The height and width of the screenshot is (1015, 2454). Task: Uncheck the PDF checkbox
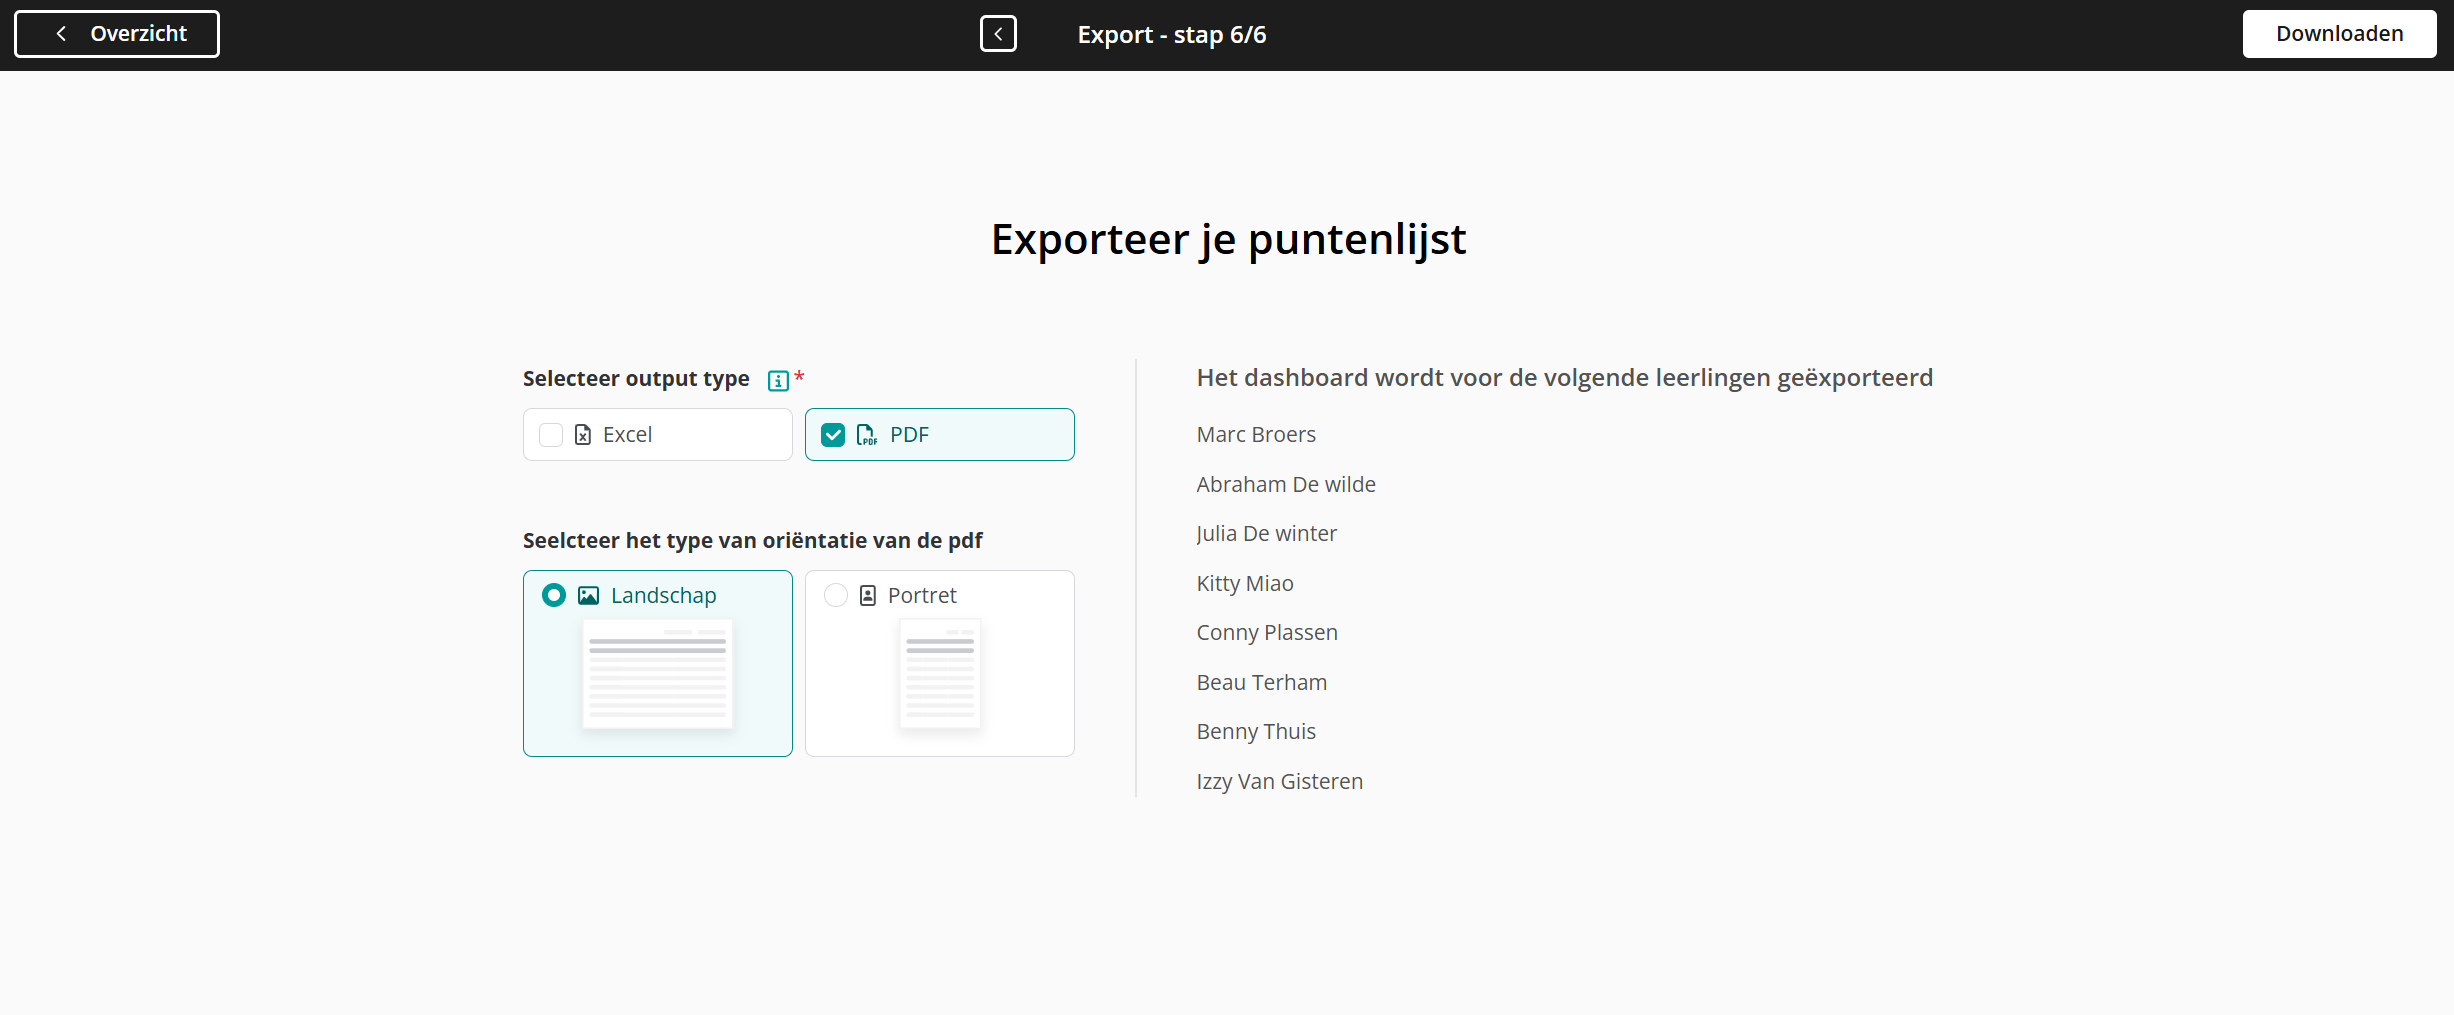point(833,435)
